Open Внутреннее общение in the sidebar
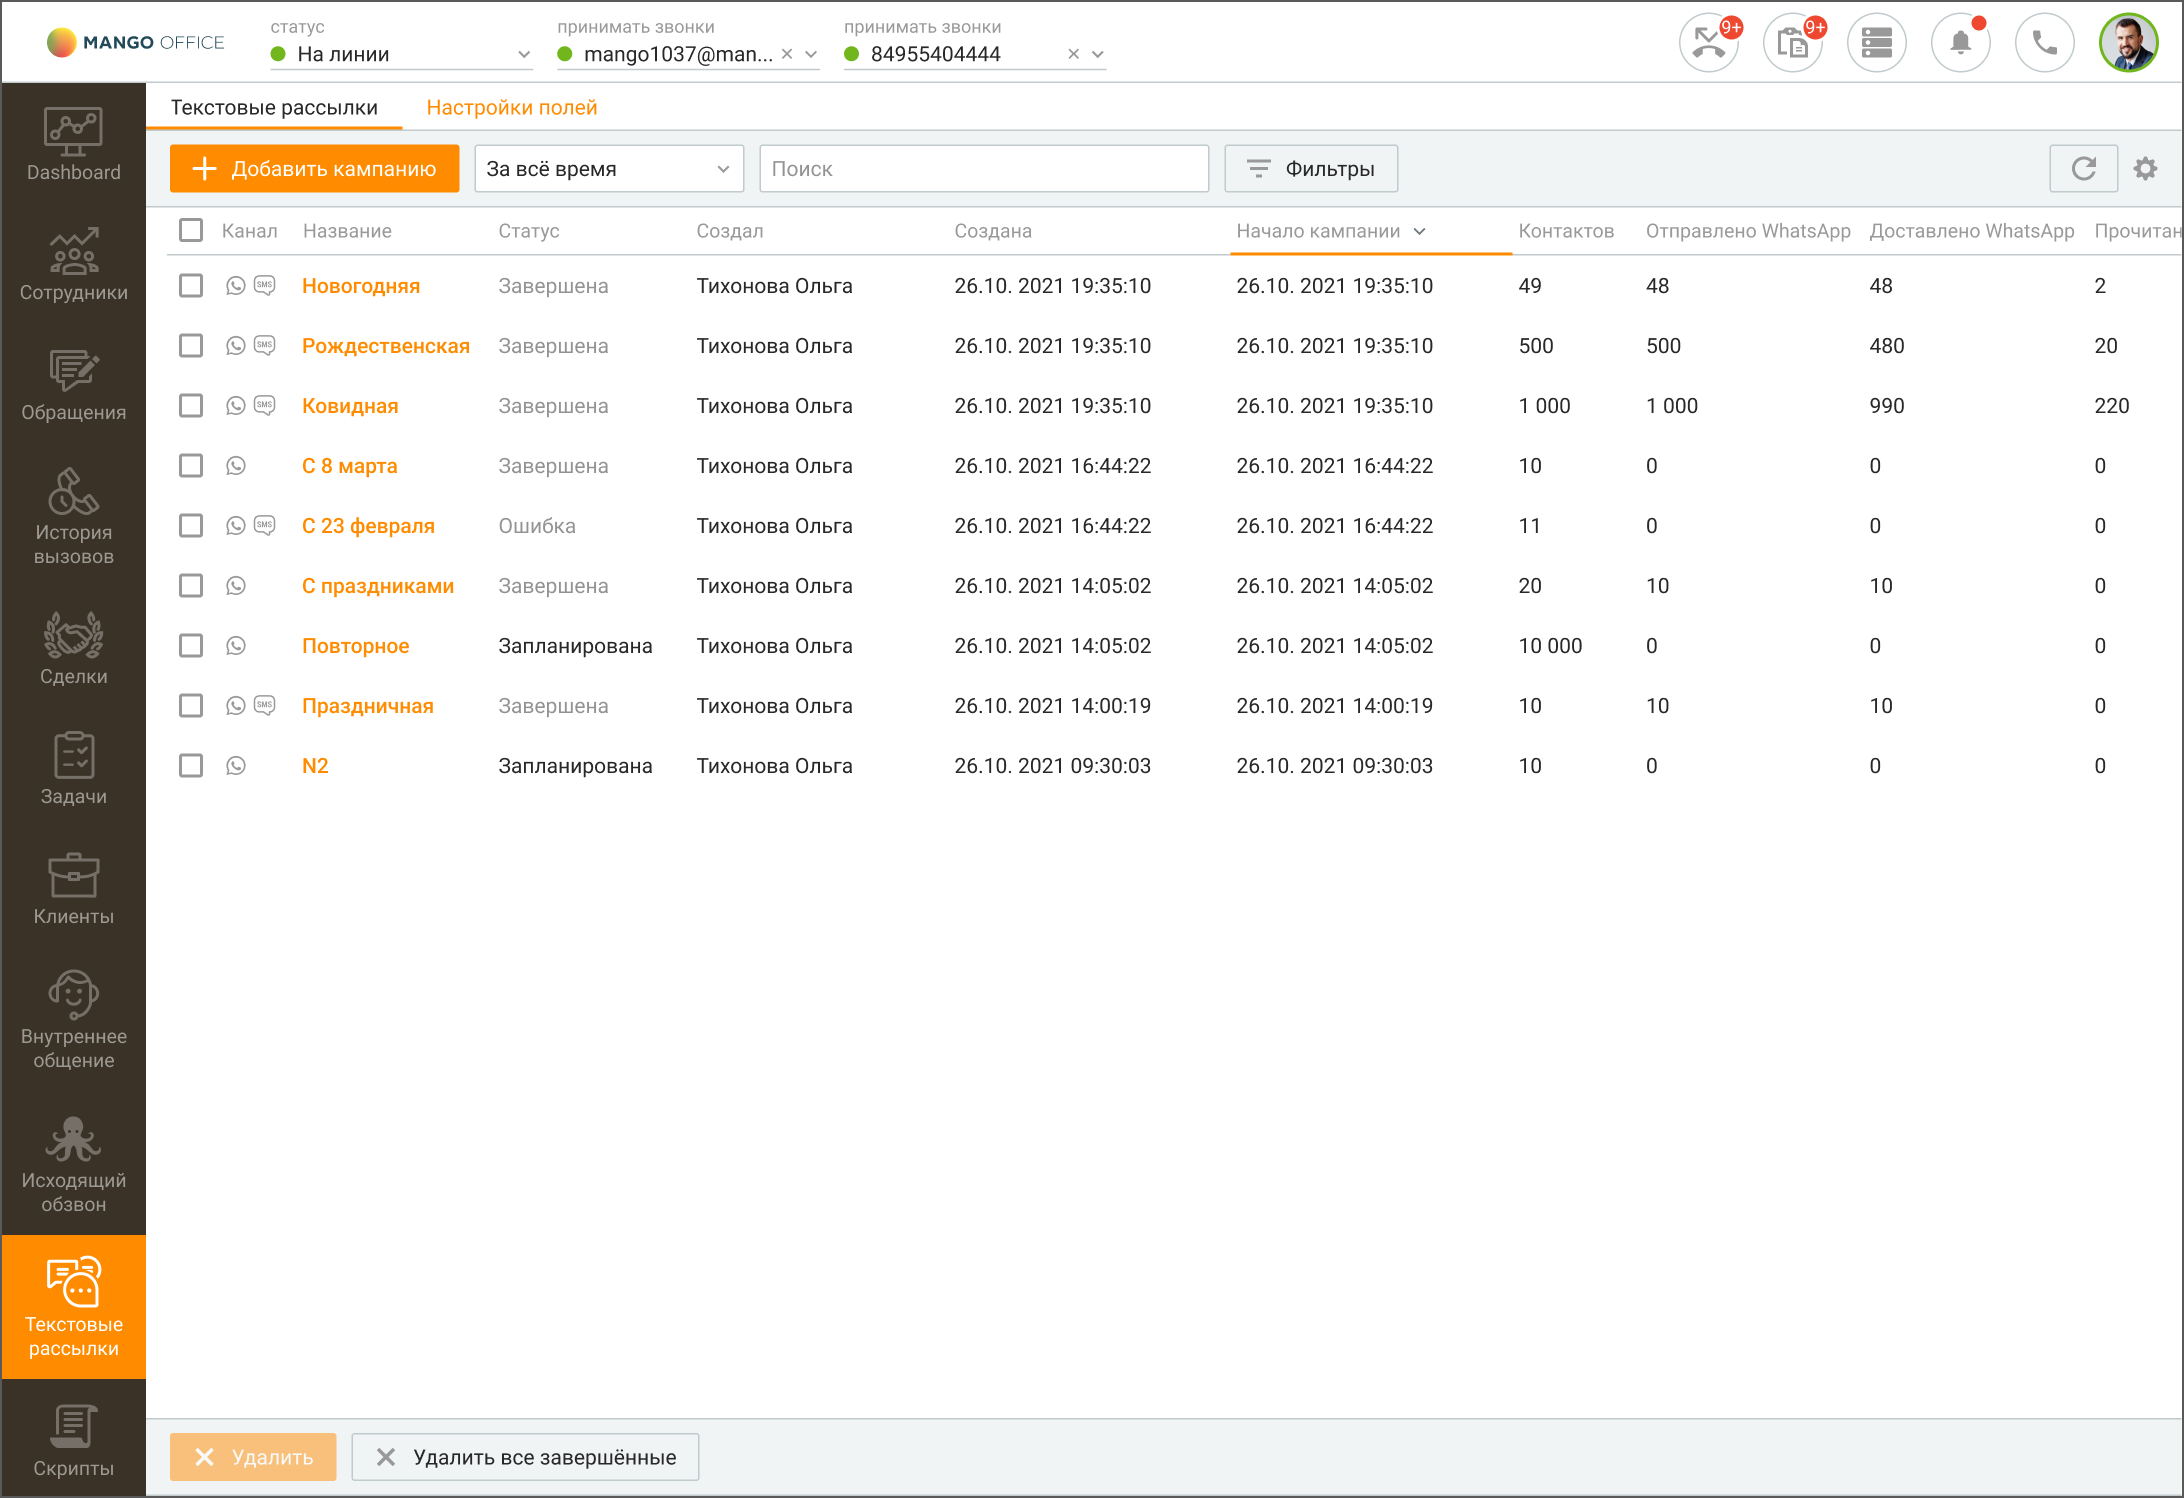Viewport: 2184px width, 1498px height. click(x=73, y=1021)
